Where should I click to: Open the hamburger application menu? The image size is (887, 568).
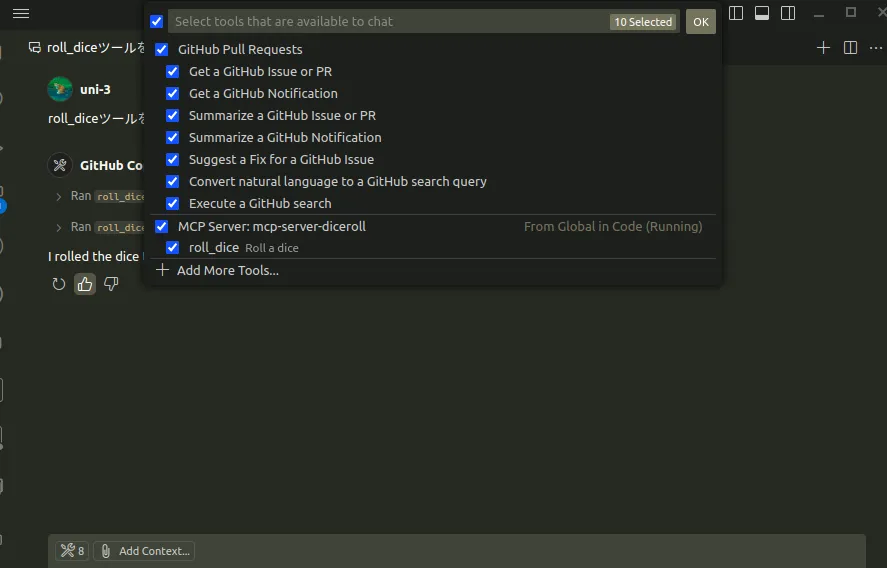(21, 13)
